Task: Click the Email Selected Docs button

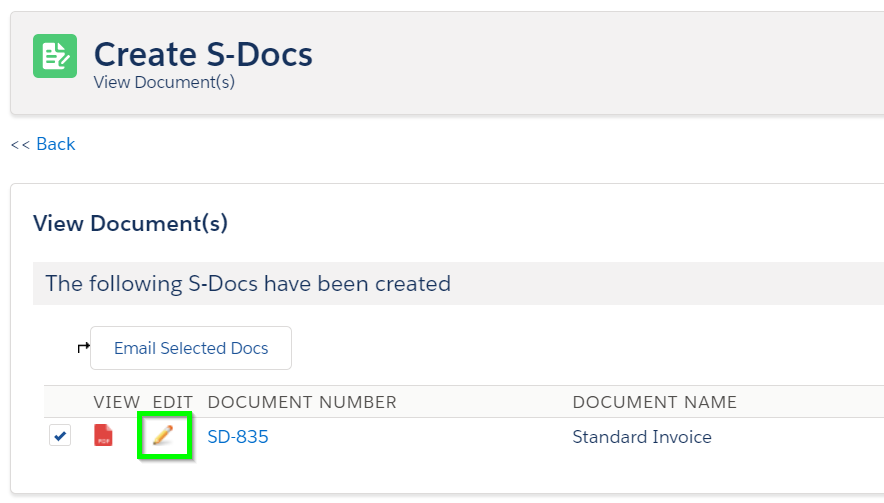Action: point(191,348)
